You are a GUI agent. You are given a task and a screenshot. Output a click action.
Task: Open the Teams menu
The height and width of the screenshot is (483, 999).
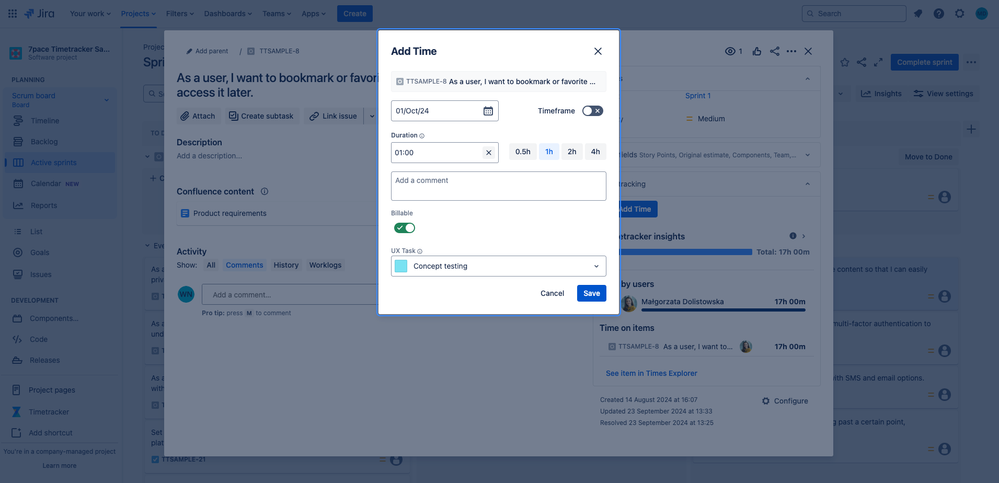point(277,13)
